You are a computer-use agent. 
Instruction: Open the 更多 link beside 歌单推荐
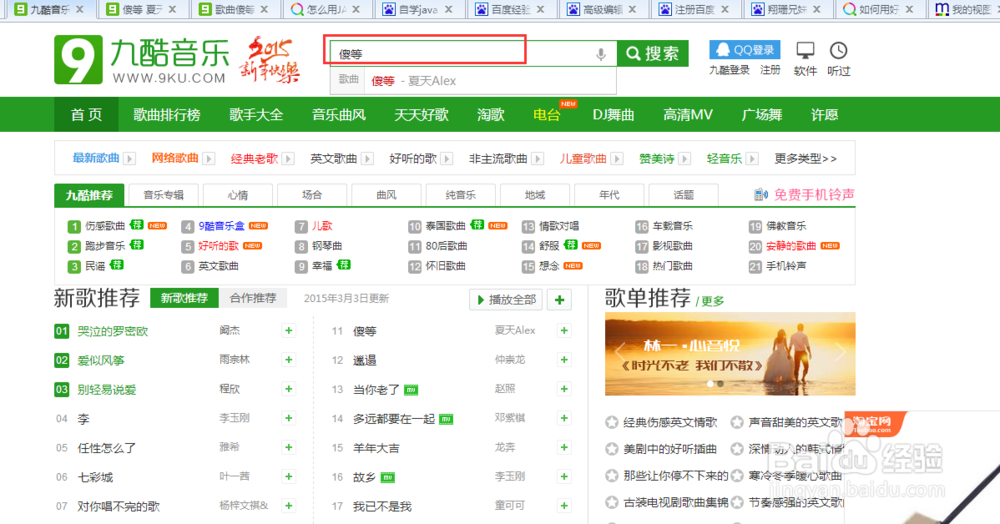click(x=712, y=301)
